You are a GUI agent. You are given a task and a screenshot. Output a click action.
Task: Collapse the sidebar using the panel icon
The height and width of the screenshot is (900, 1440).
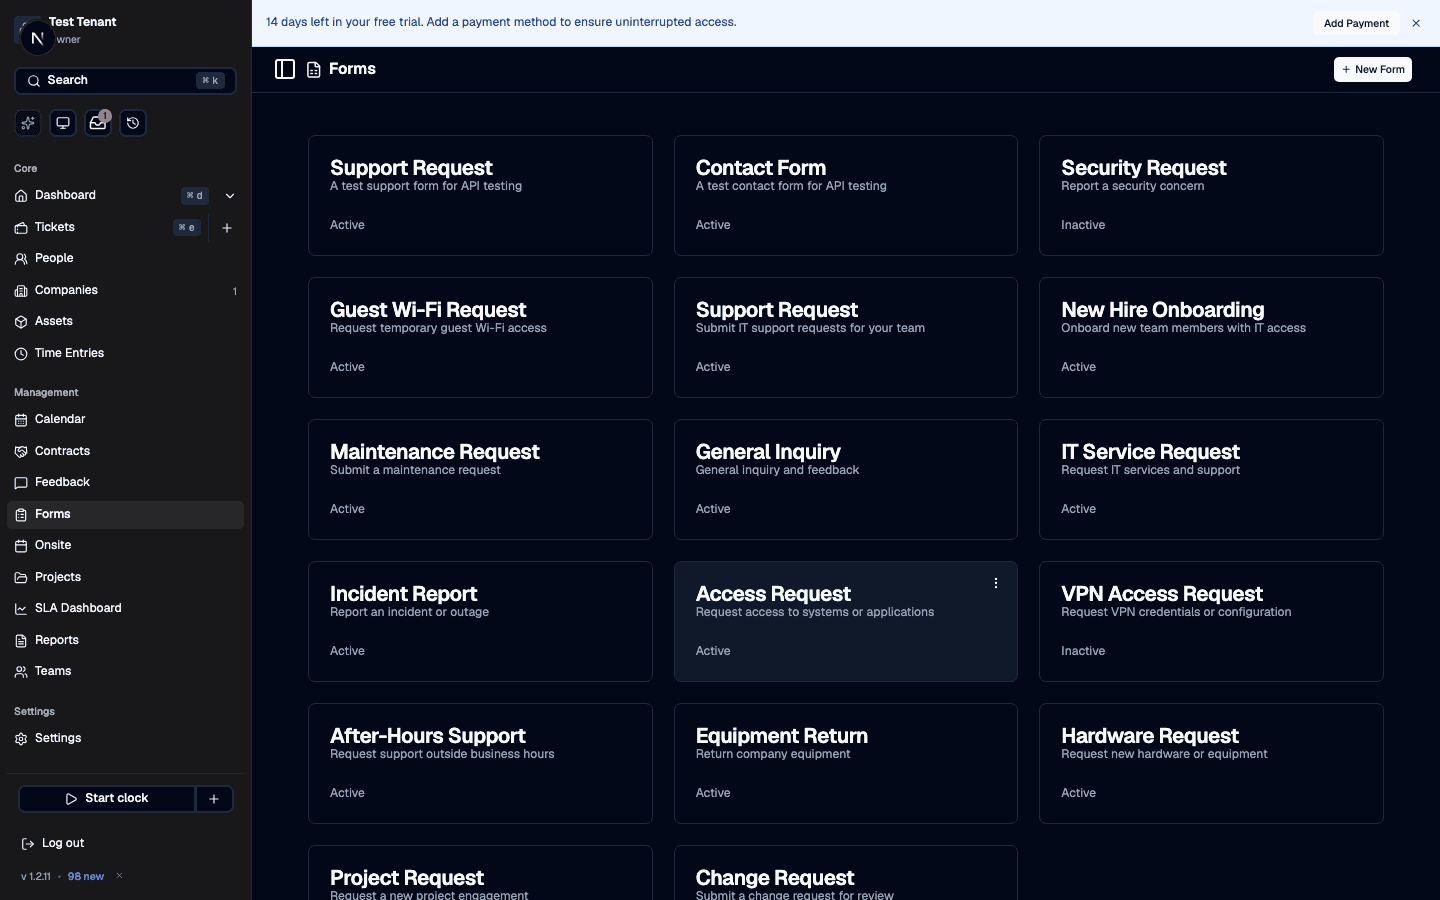tap(285, 69)
